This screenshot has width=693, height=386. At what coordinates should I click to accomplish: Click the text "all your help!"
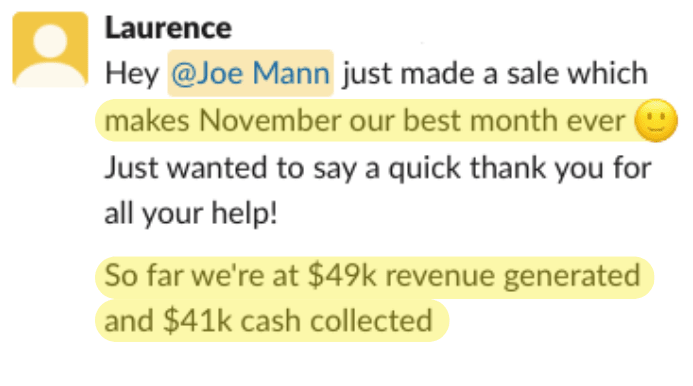point(191,214)
